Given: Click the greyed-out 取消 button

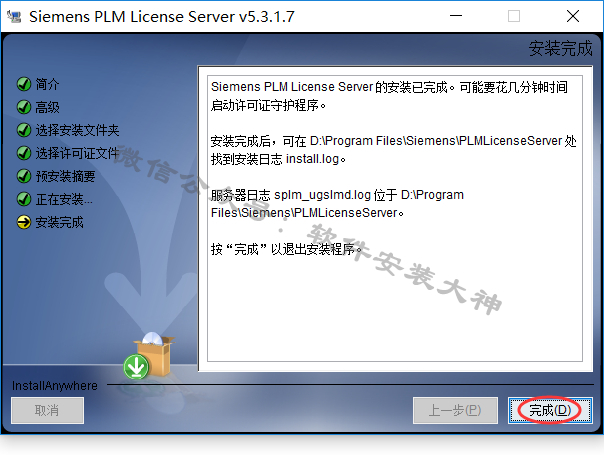Looking at the screenshot, I should 47,410.
